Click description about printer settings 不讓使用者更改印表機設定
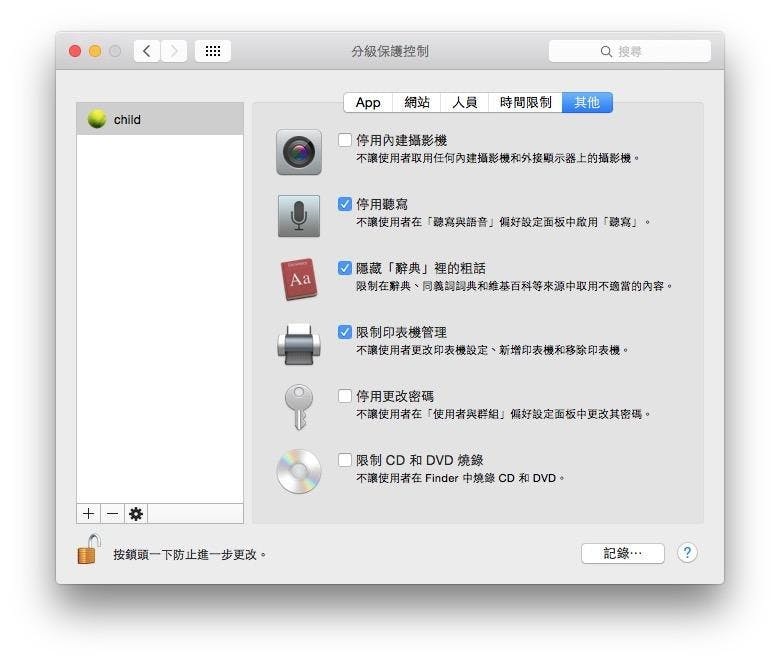Image resolution: width=780 pixels, height=664 pixels. 492,350
